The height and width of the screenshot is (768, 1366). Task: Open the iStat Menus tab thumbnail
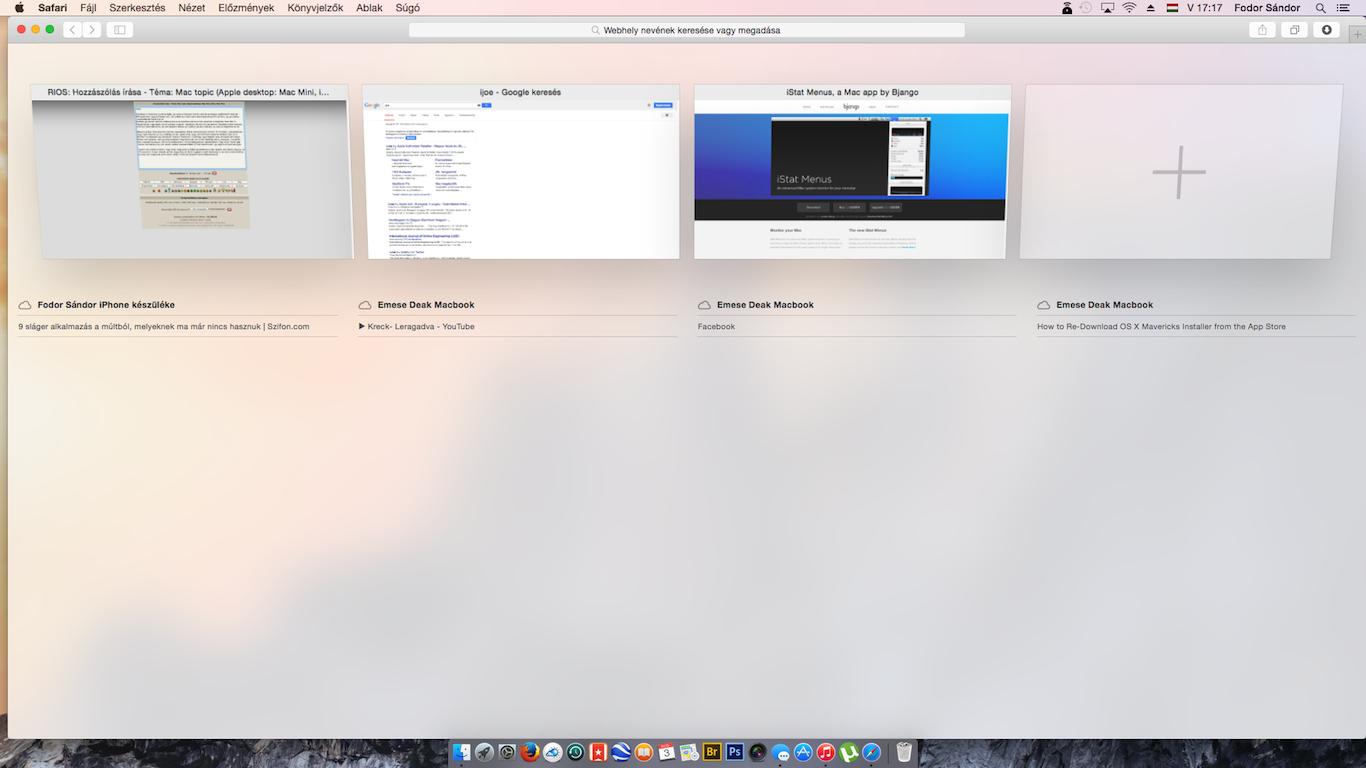click(852, 171)
